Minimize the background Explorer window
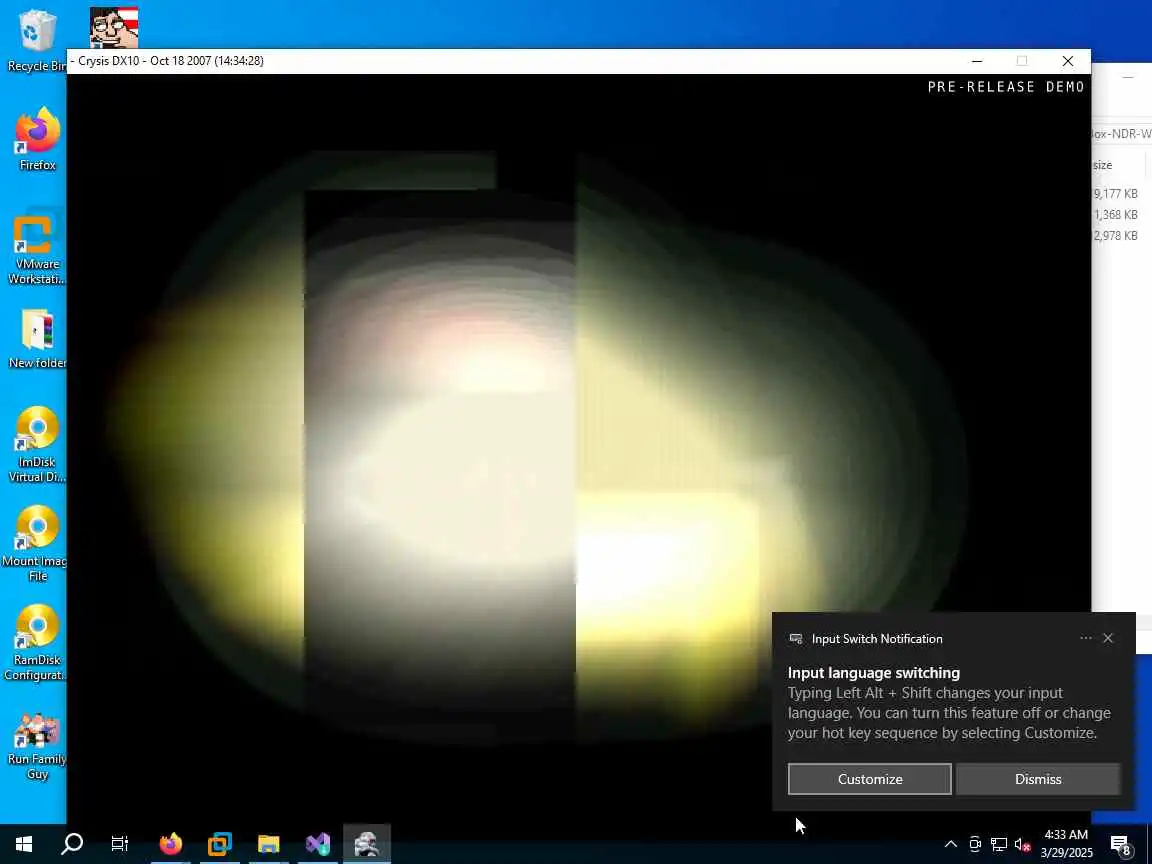 click(x=1128, y=76)
